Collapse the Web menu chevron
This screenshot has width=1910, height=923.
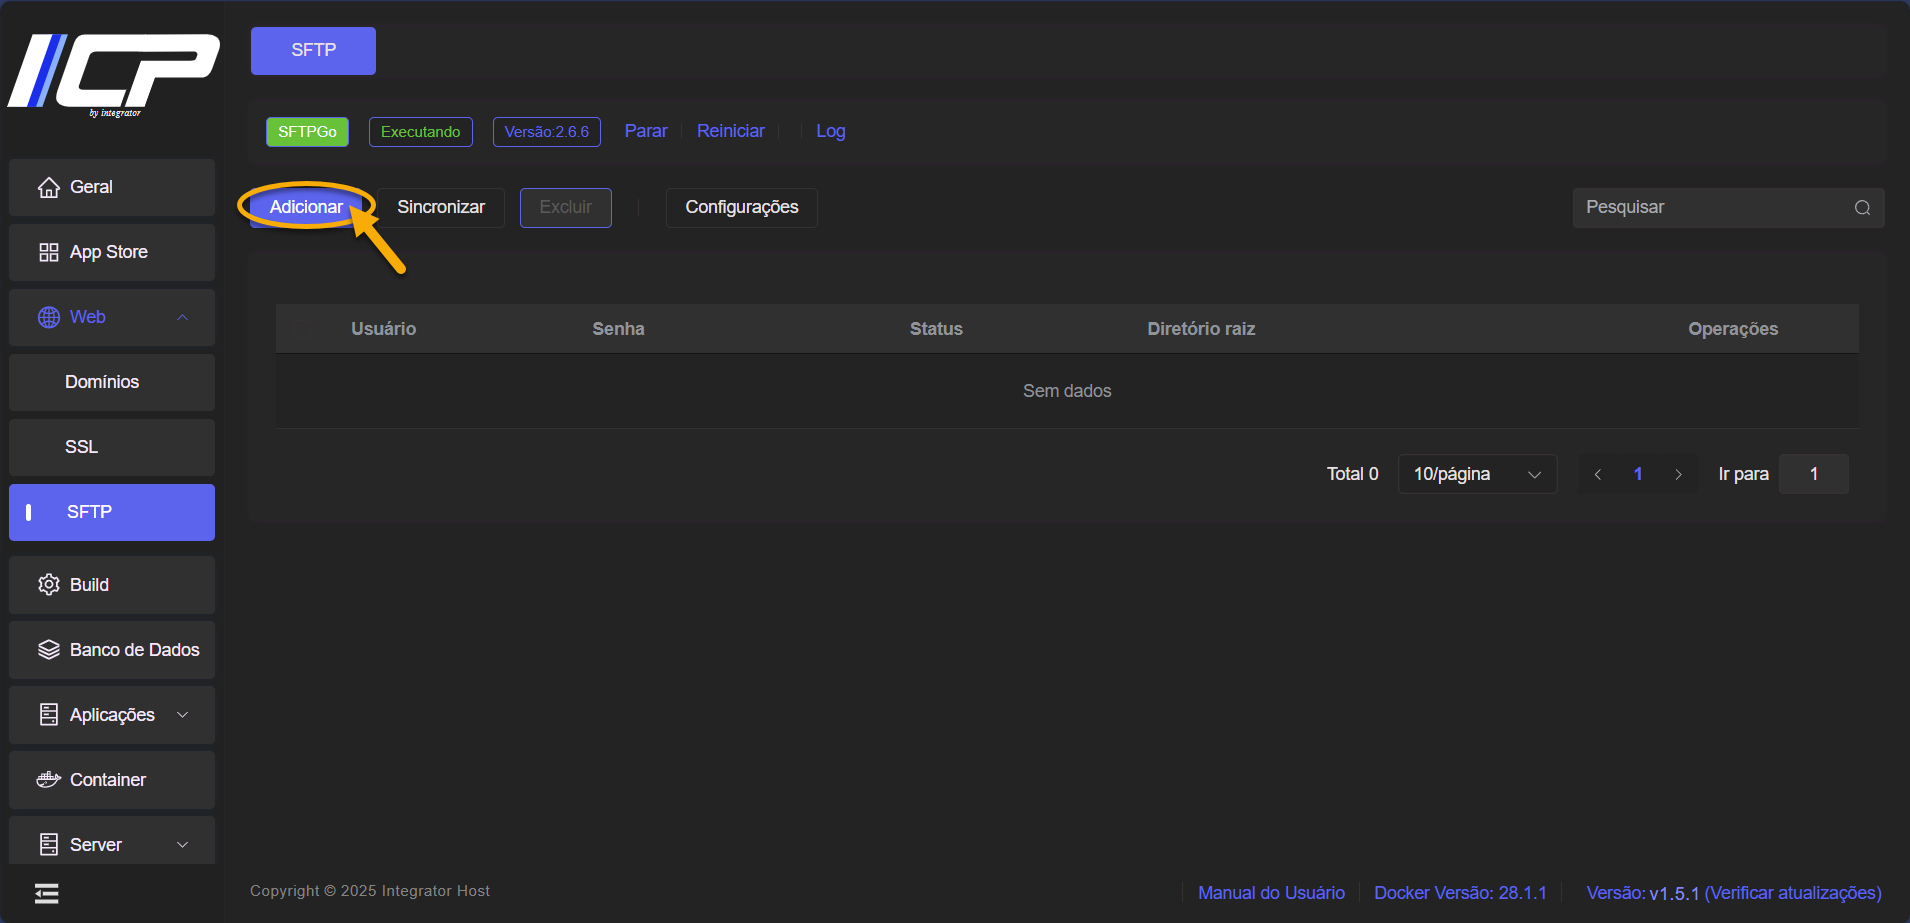pyautogui.click(x=182, y=317)
